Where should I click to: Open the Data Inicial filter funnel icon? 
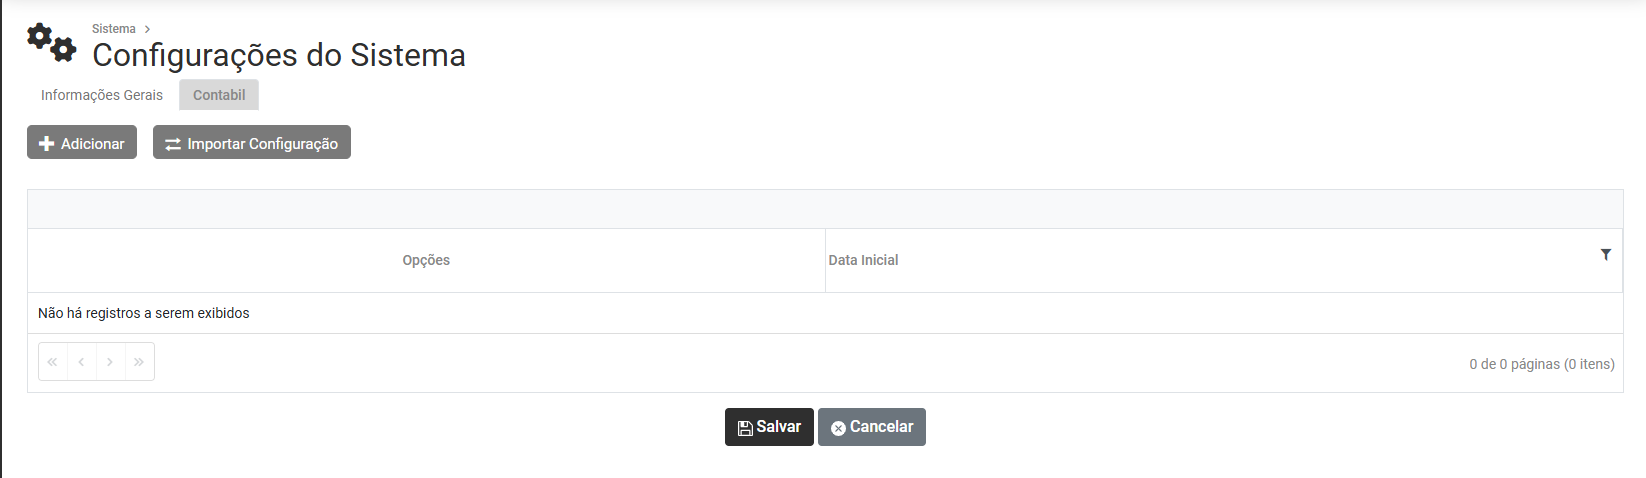[1606, 255]
